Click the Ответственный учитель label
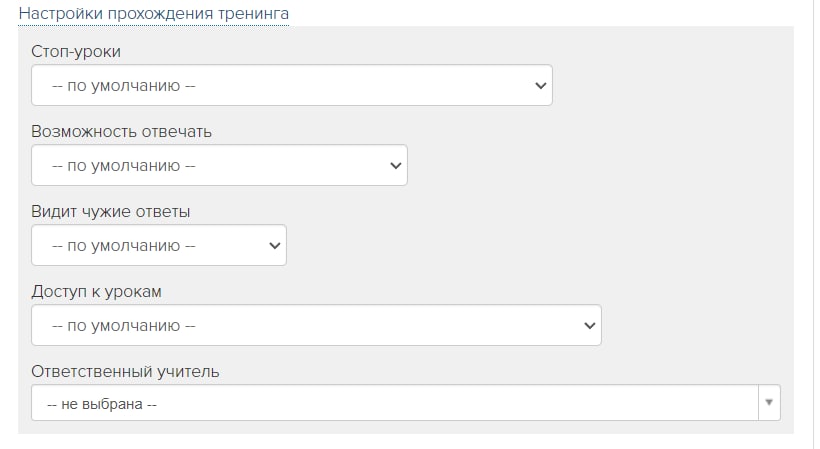820x449 pixels. [x=126, y=372]
